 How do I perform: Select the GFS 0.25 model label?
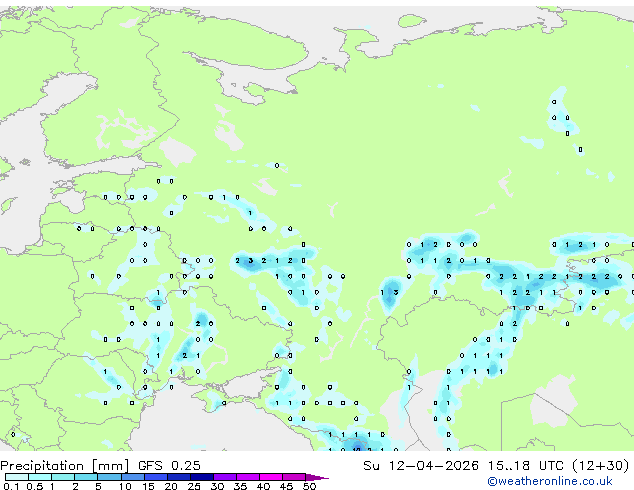point(169,466)
